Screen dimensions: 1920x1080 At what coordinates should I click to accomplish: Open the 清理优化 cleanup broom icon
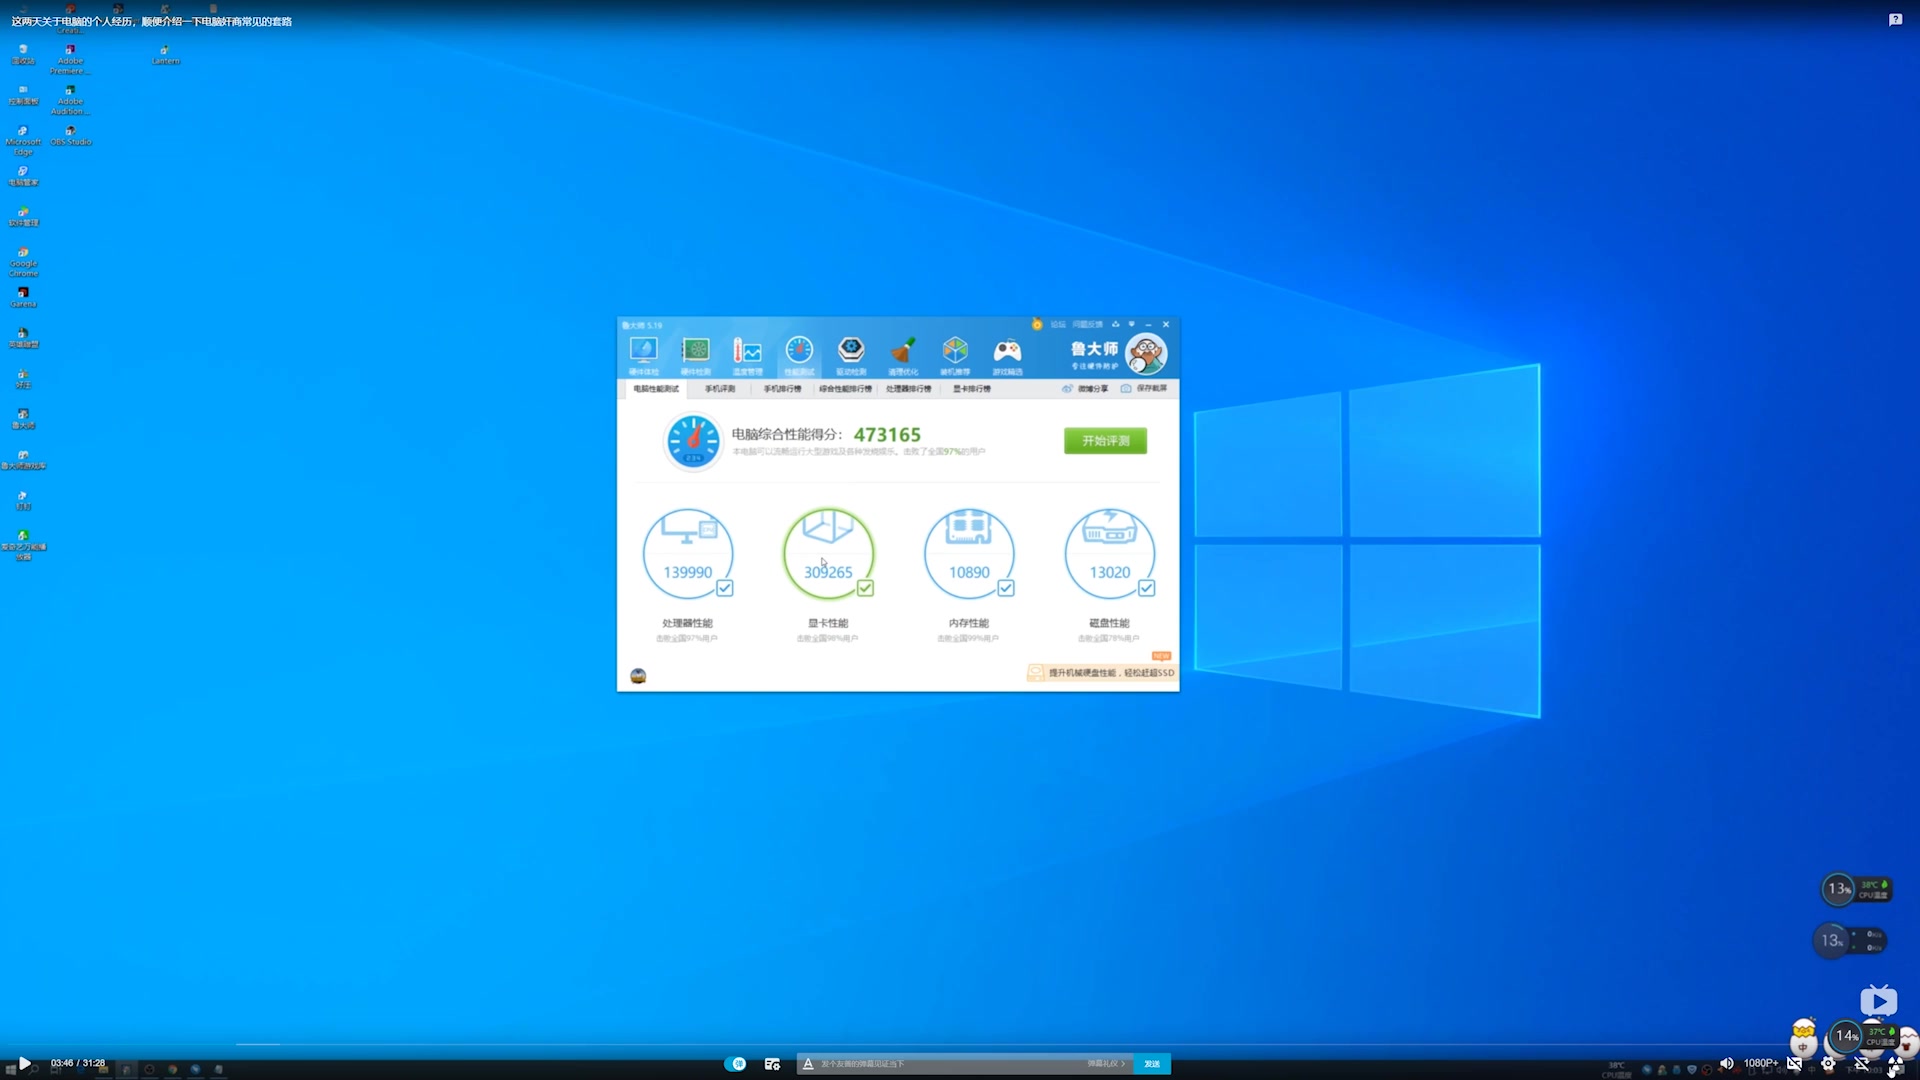[903, 352]
